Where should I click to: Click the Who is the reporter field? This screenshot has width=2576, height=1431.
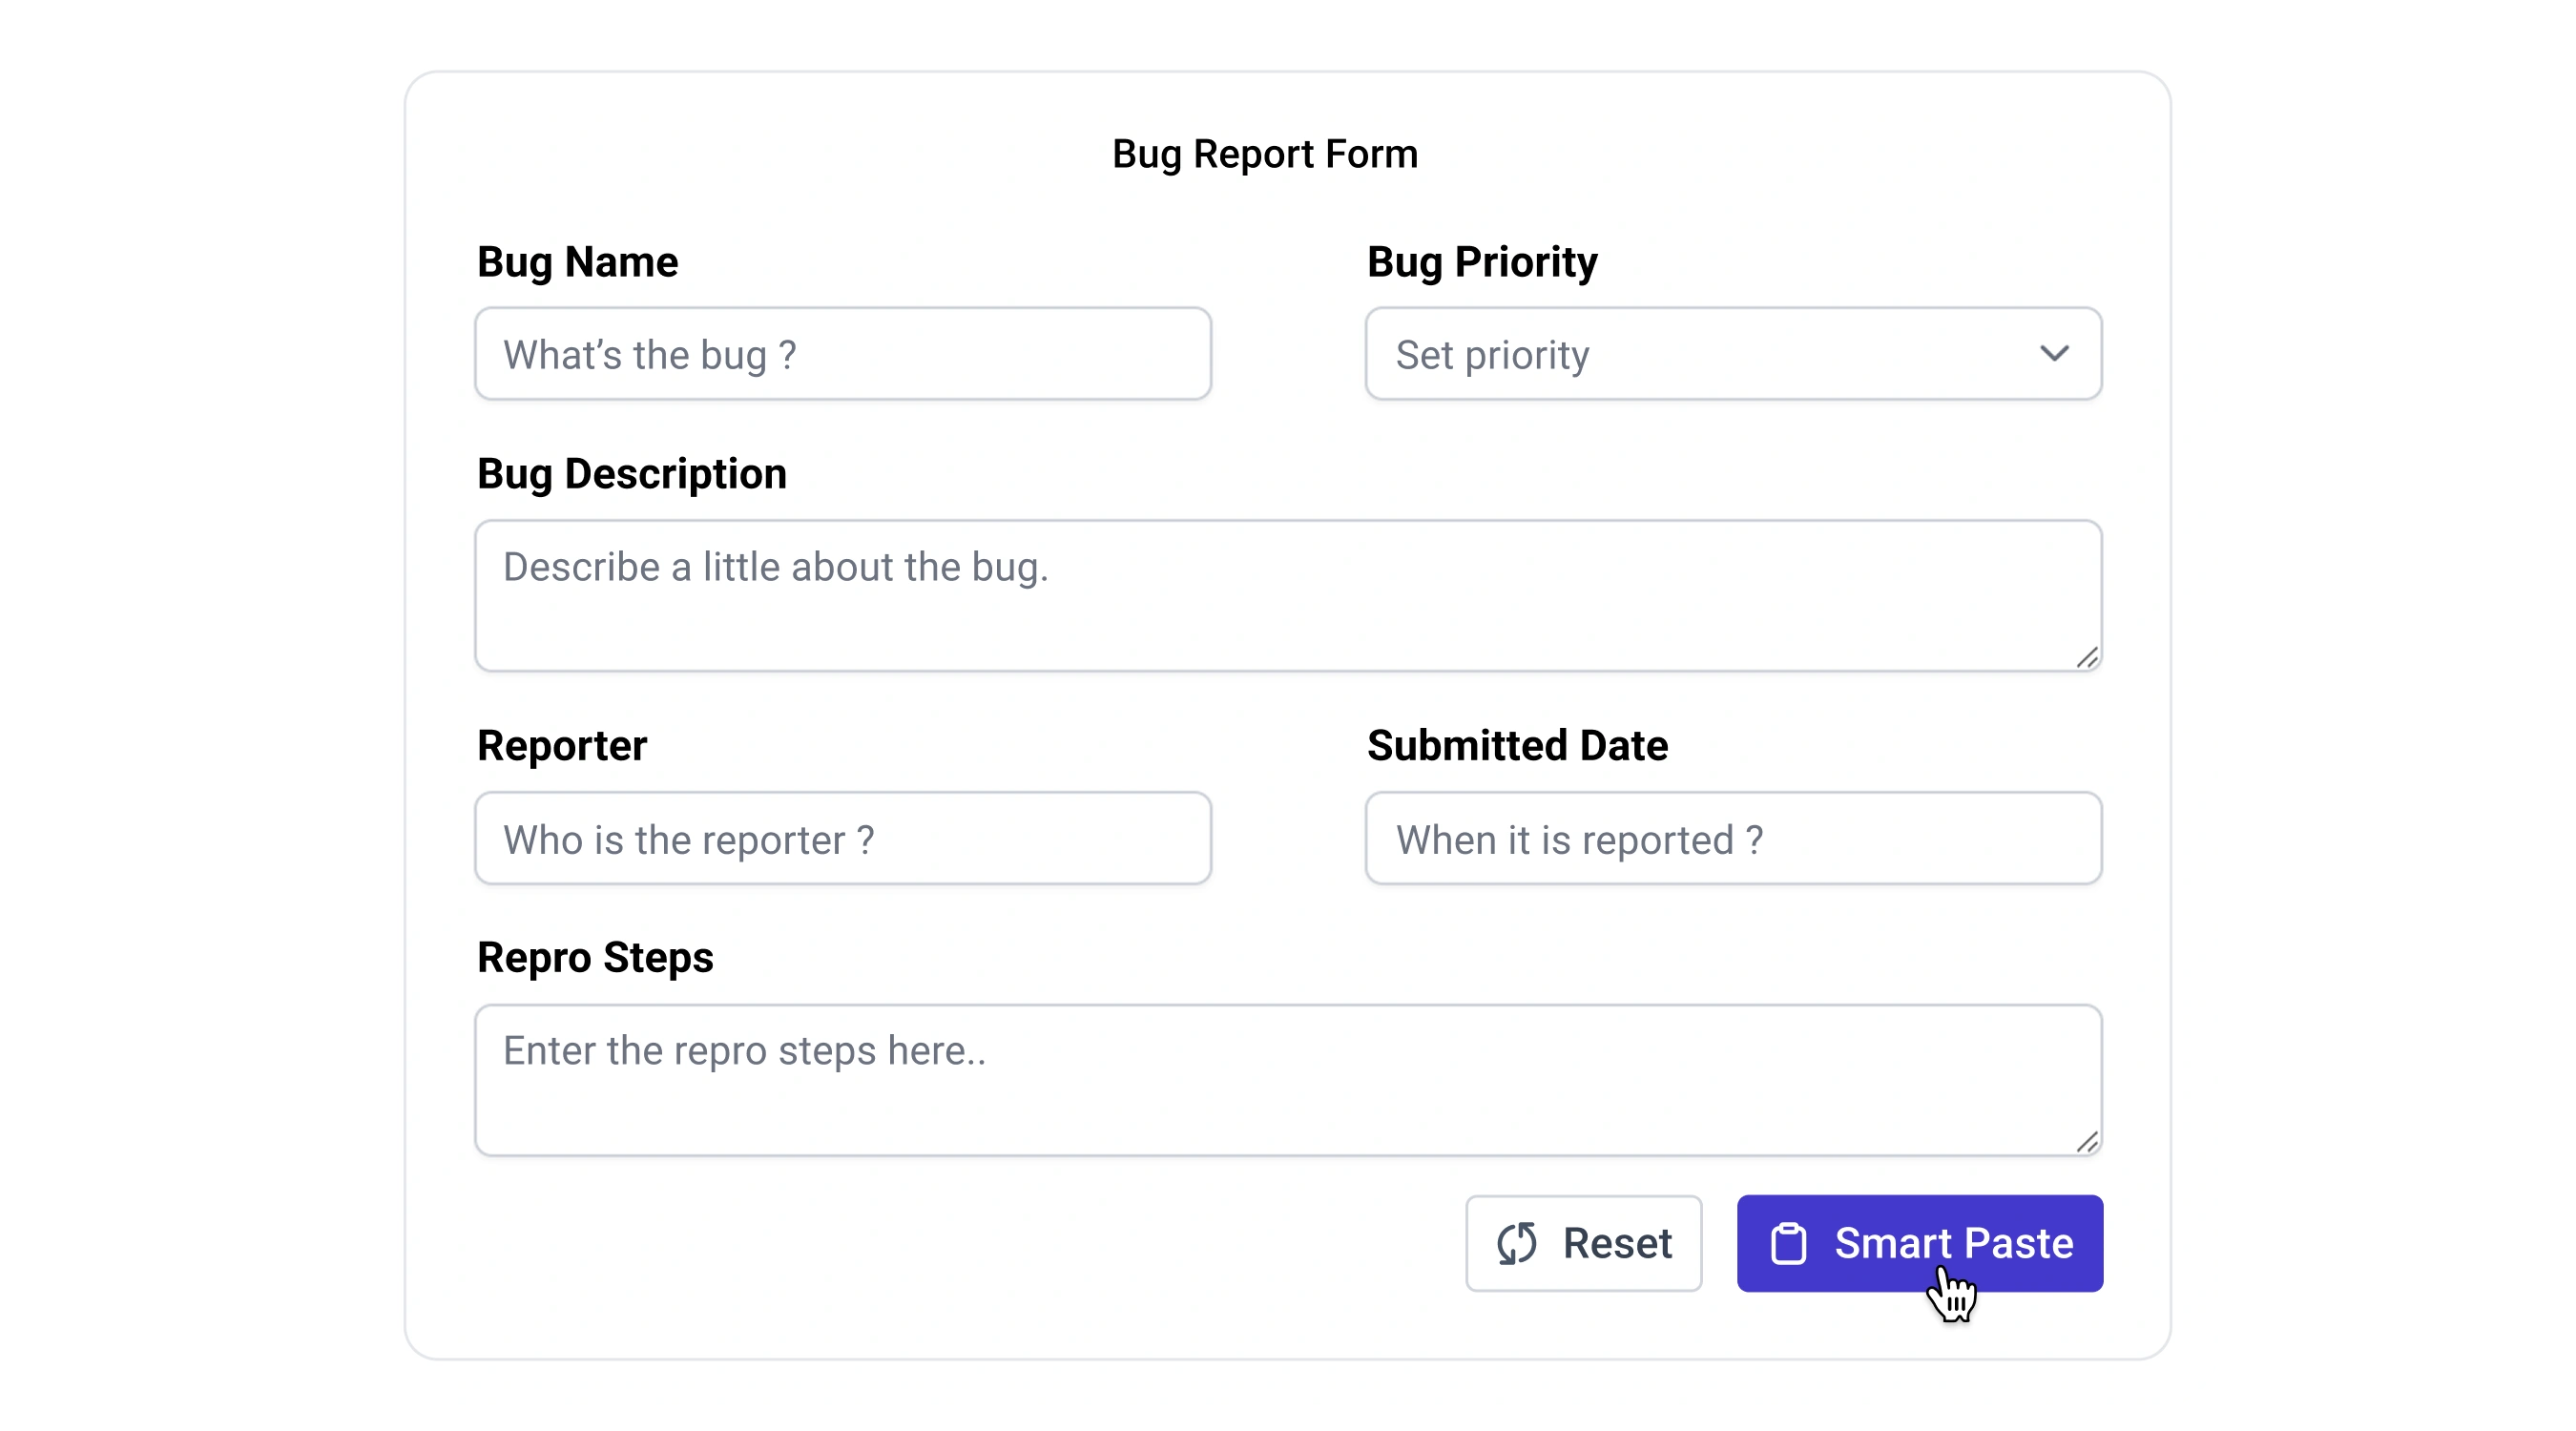coord(843,839)
